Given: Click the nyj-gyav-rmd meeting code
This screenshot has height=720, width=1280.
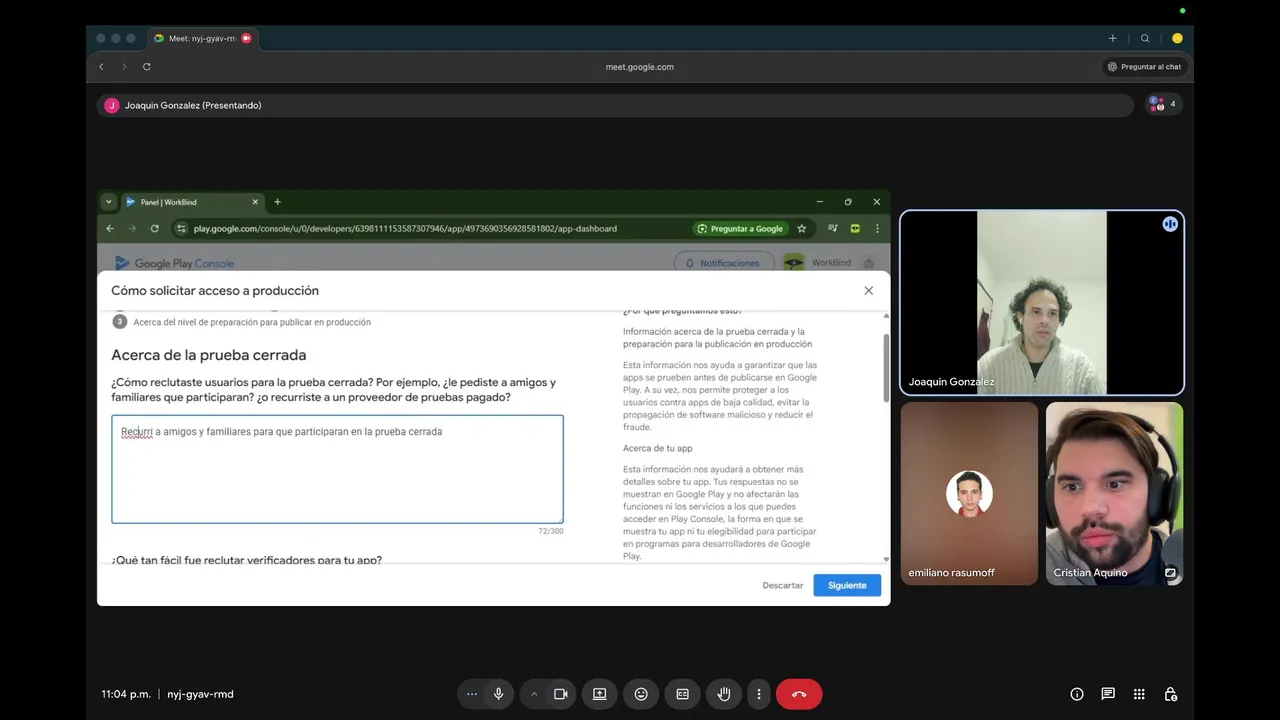Looking at the screenshot, I should click(x=200, y=694).
